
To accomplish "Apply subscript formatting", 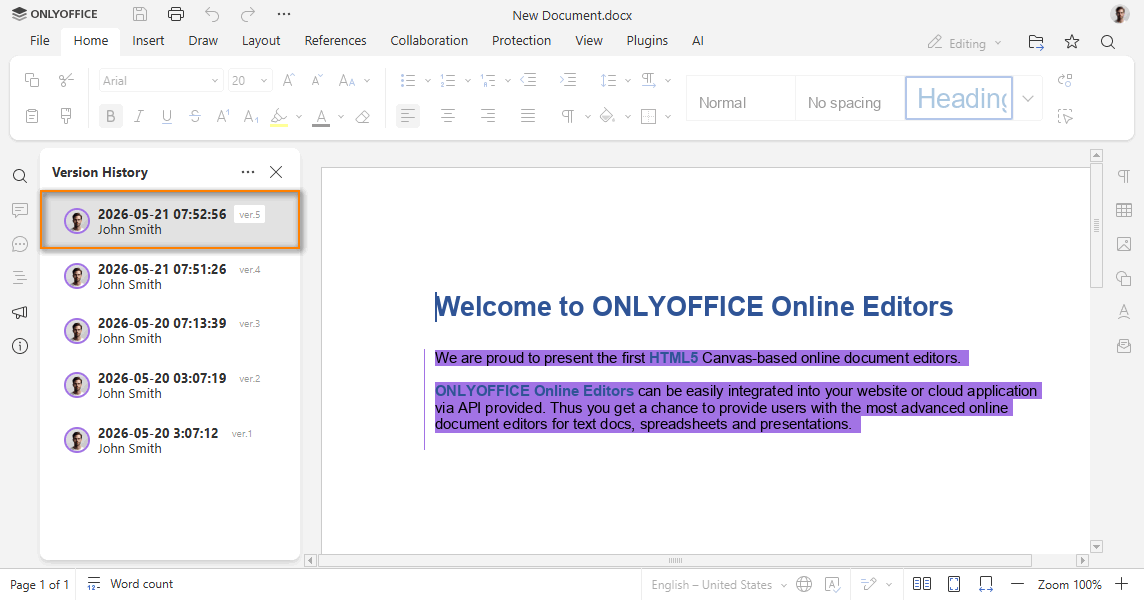I will click(251, 116).
